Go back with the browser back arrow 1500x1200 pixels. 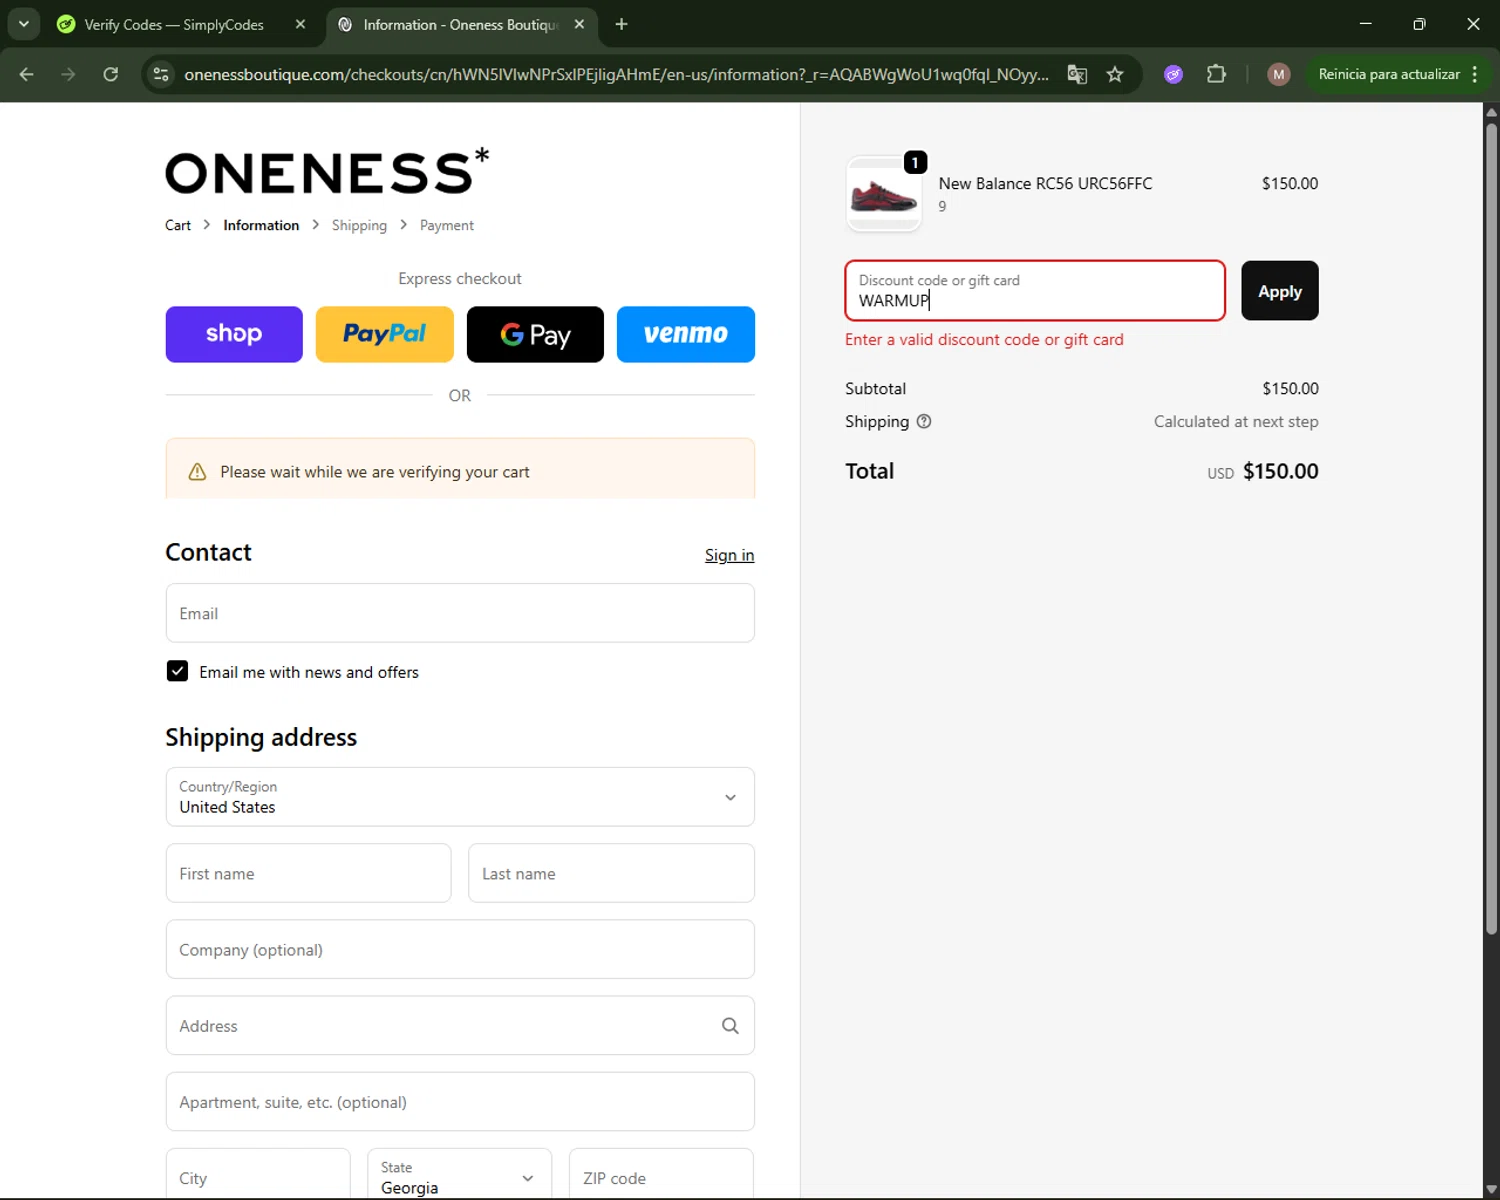click(x=27, y=74)
